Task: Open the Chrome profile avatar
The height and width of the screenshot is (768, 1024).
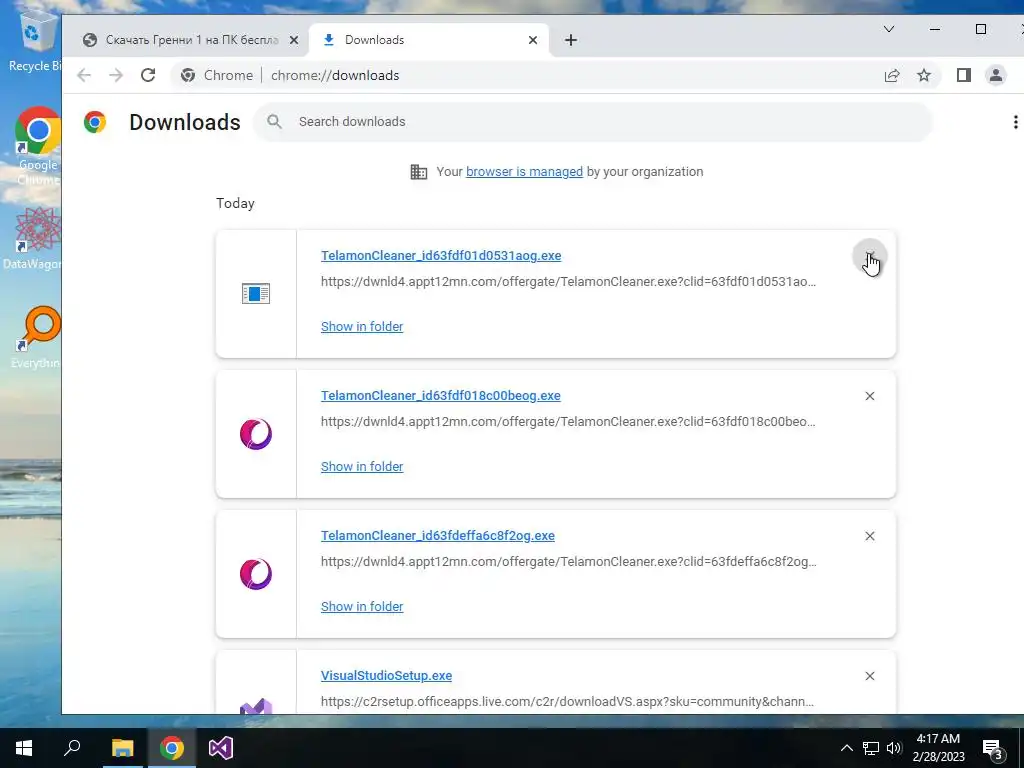Action: tap(995, 75)
